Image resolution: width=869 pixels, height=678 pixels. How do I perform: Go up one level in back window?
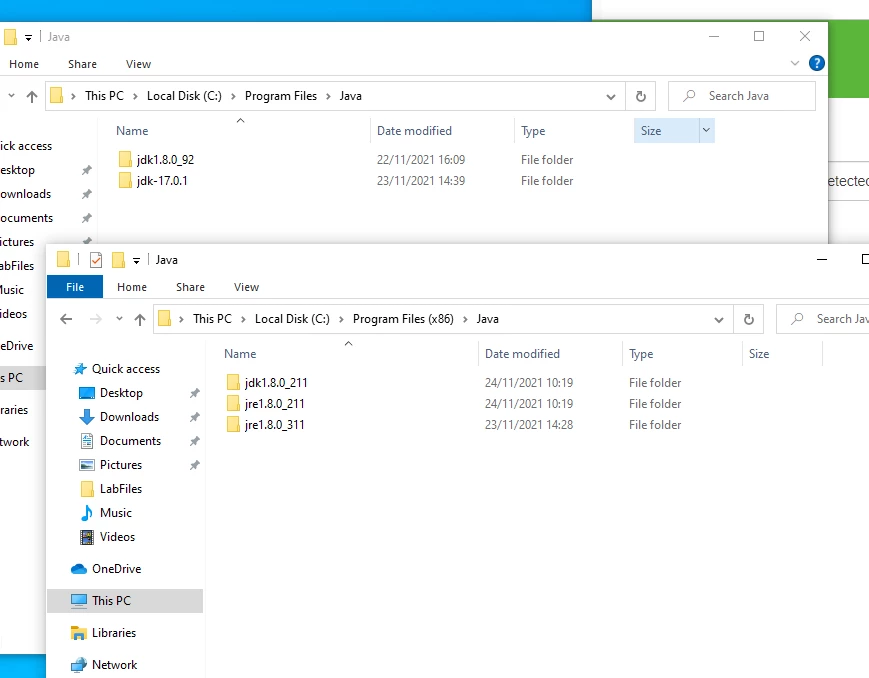(32, 96)
